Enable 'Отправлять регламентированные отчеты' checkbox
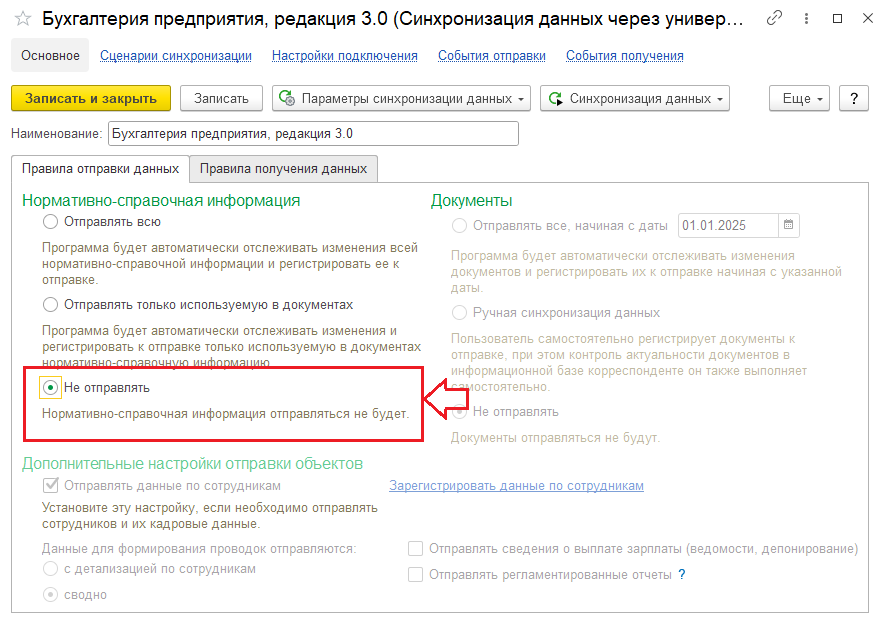 [x=415, y=574]
